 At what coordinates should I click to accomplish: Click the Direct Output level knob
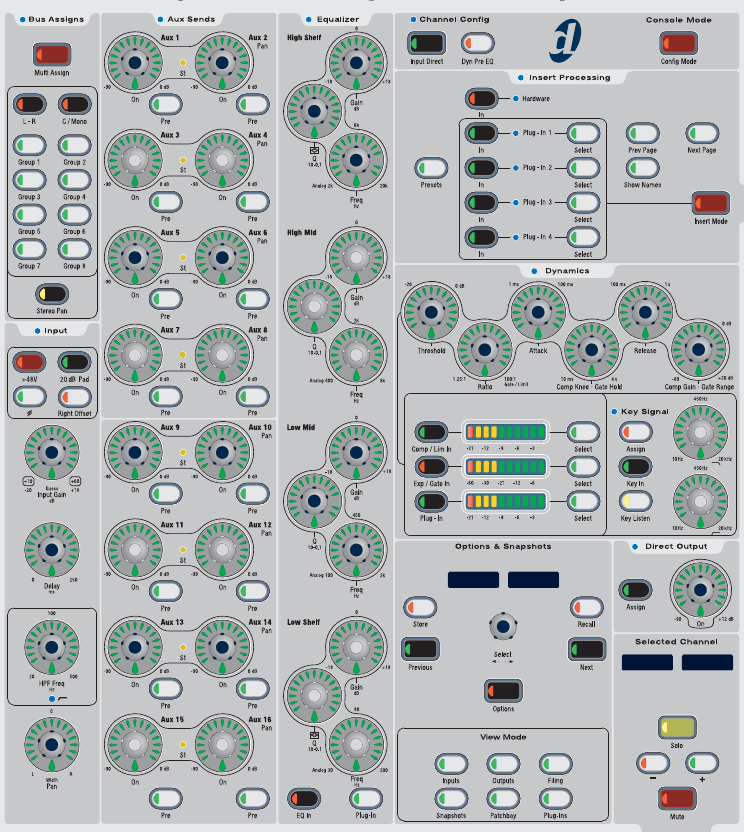pos(700,590)
